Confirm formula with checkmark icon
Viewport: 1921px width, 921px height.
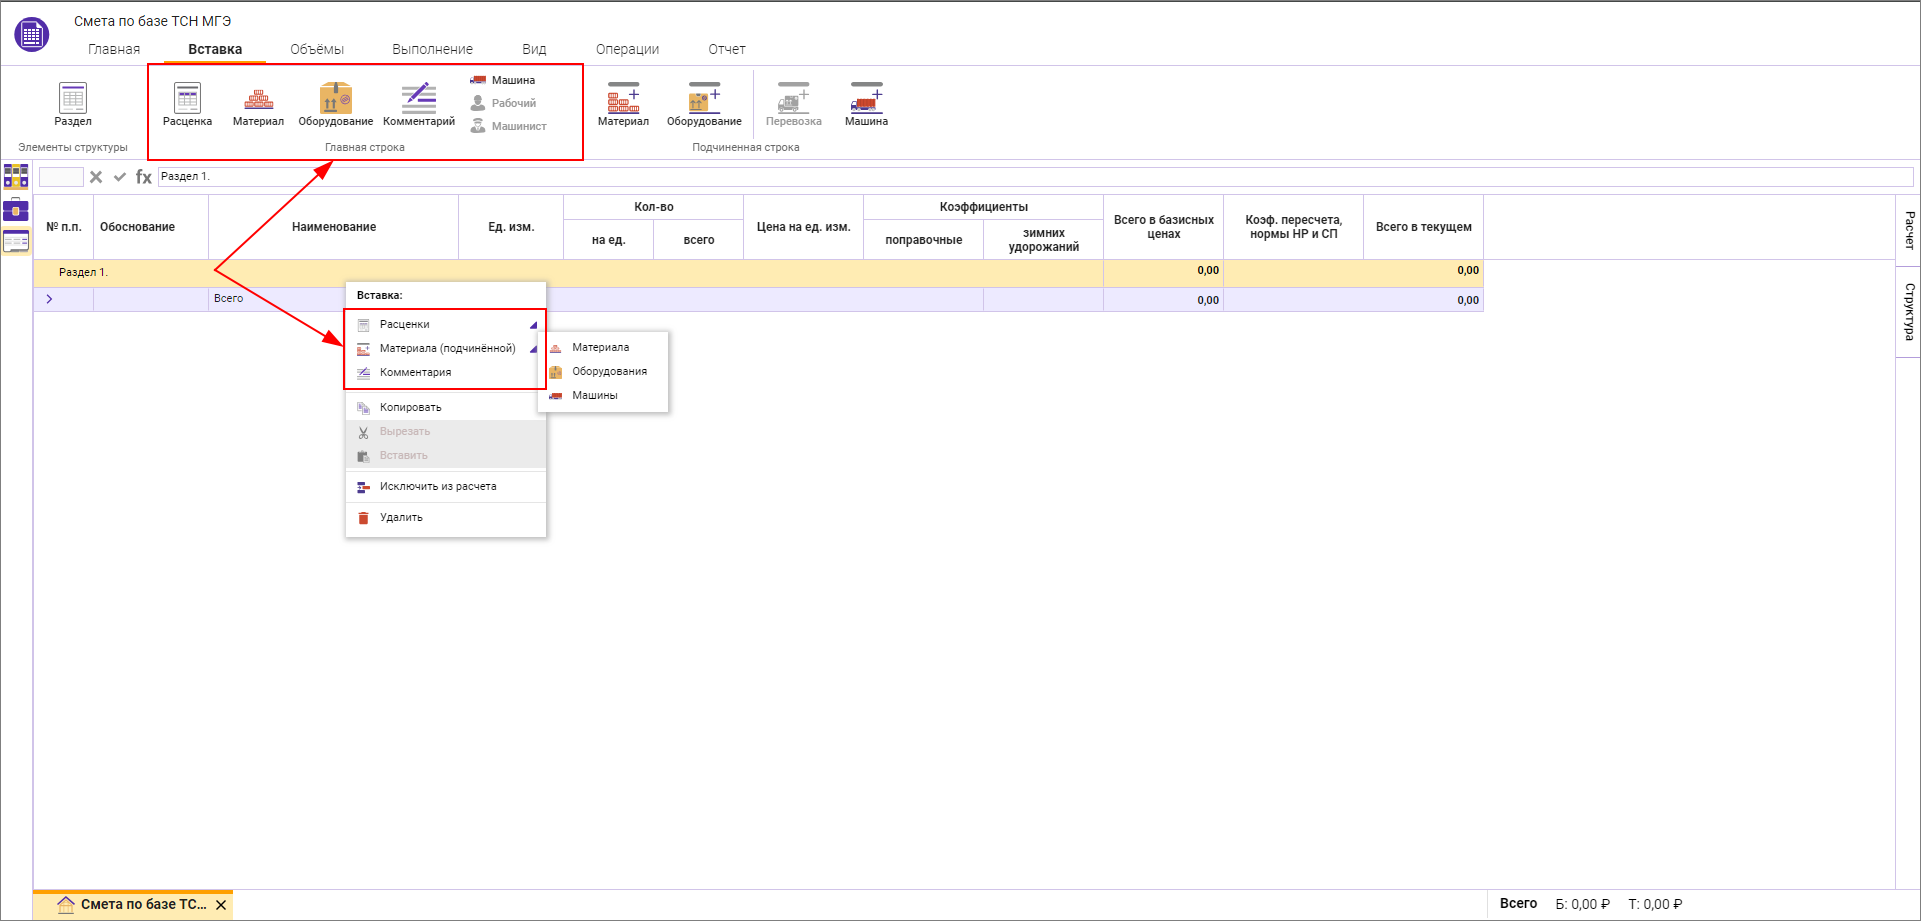pyautogui.click(x=120, y=177)
